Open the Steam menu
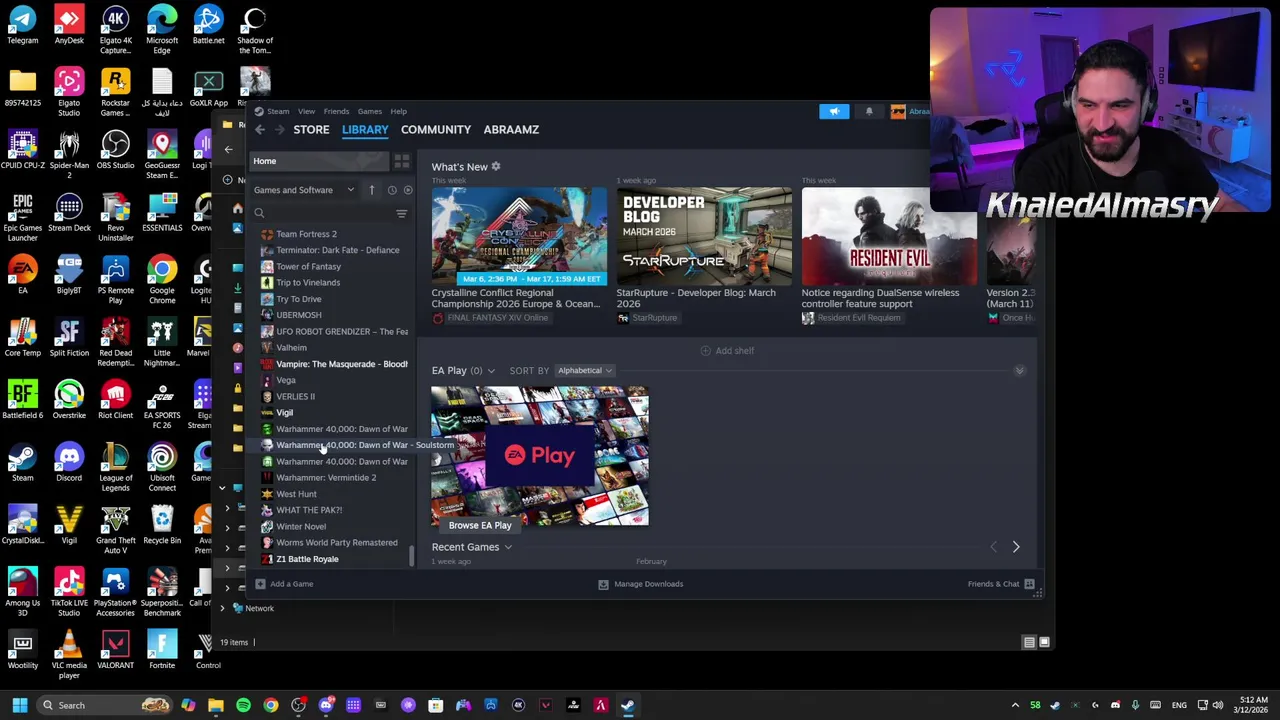Image resolution: width=1280 pixels, height=720 pixels. (278, 111)
